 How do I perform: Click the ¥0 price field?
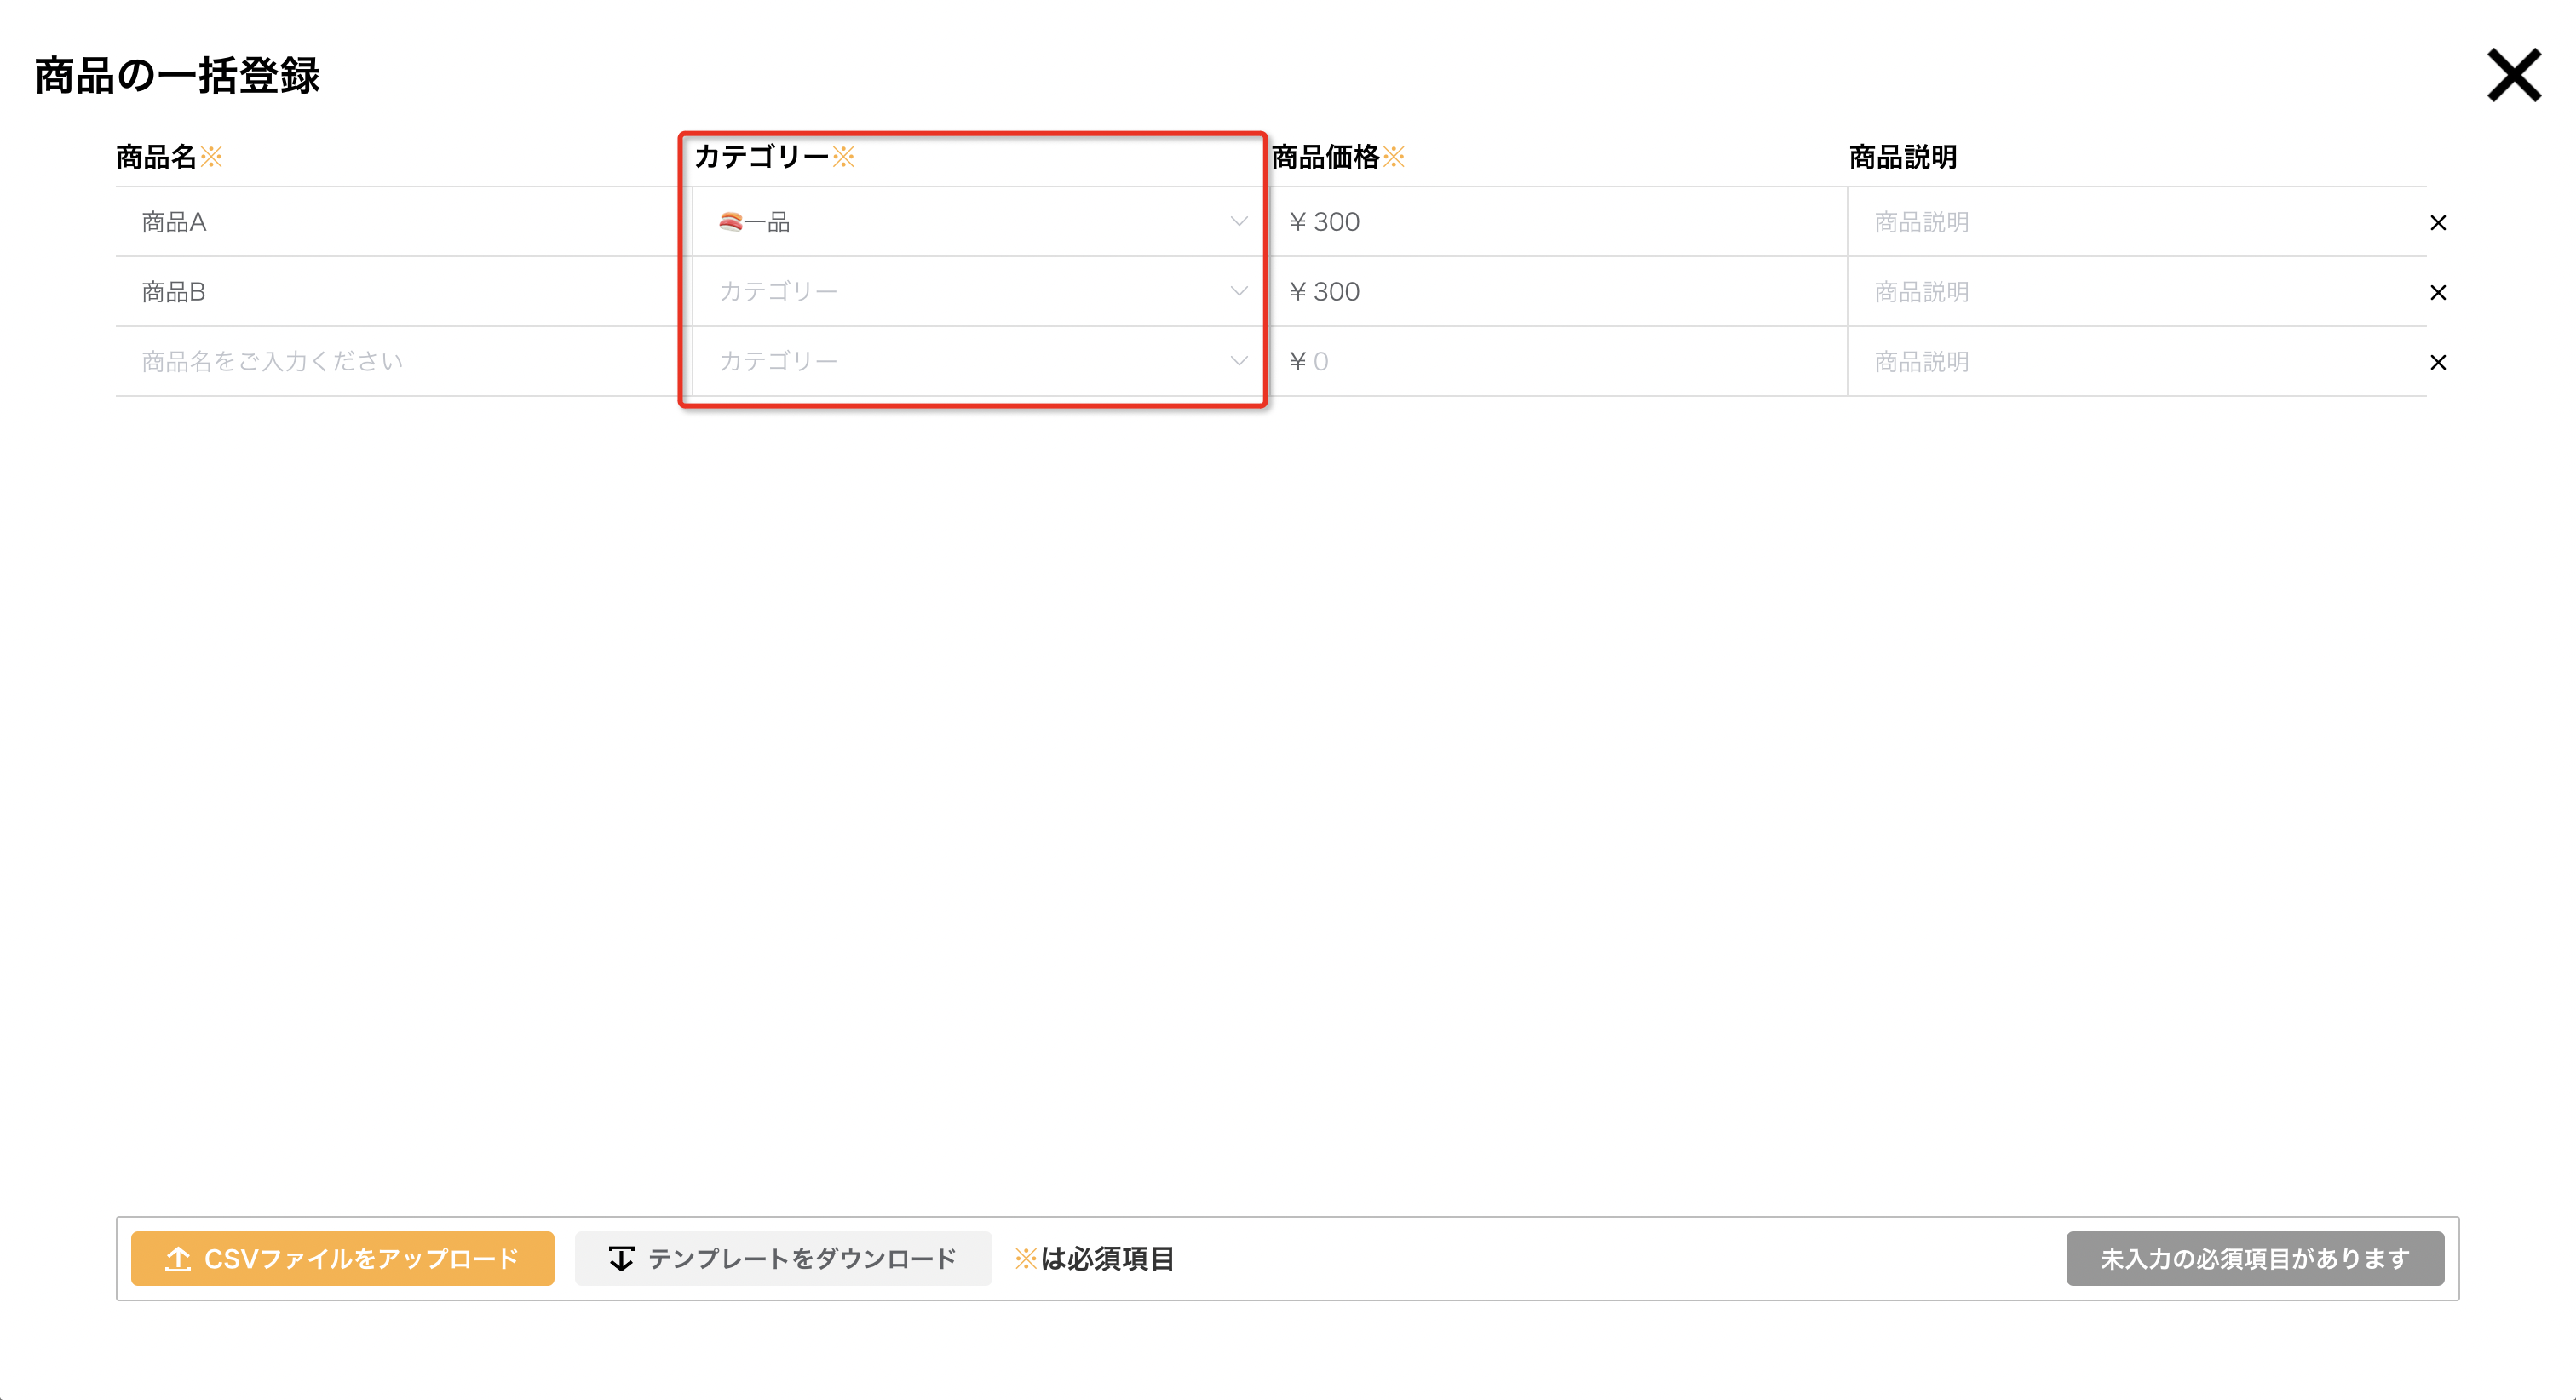pyautogui.click(x=1558, y=362)
